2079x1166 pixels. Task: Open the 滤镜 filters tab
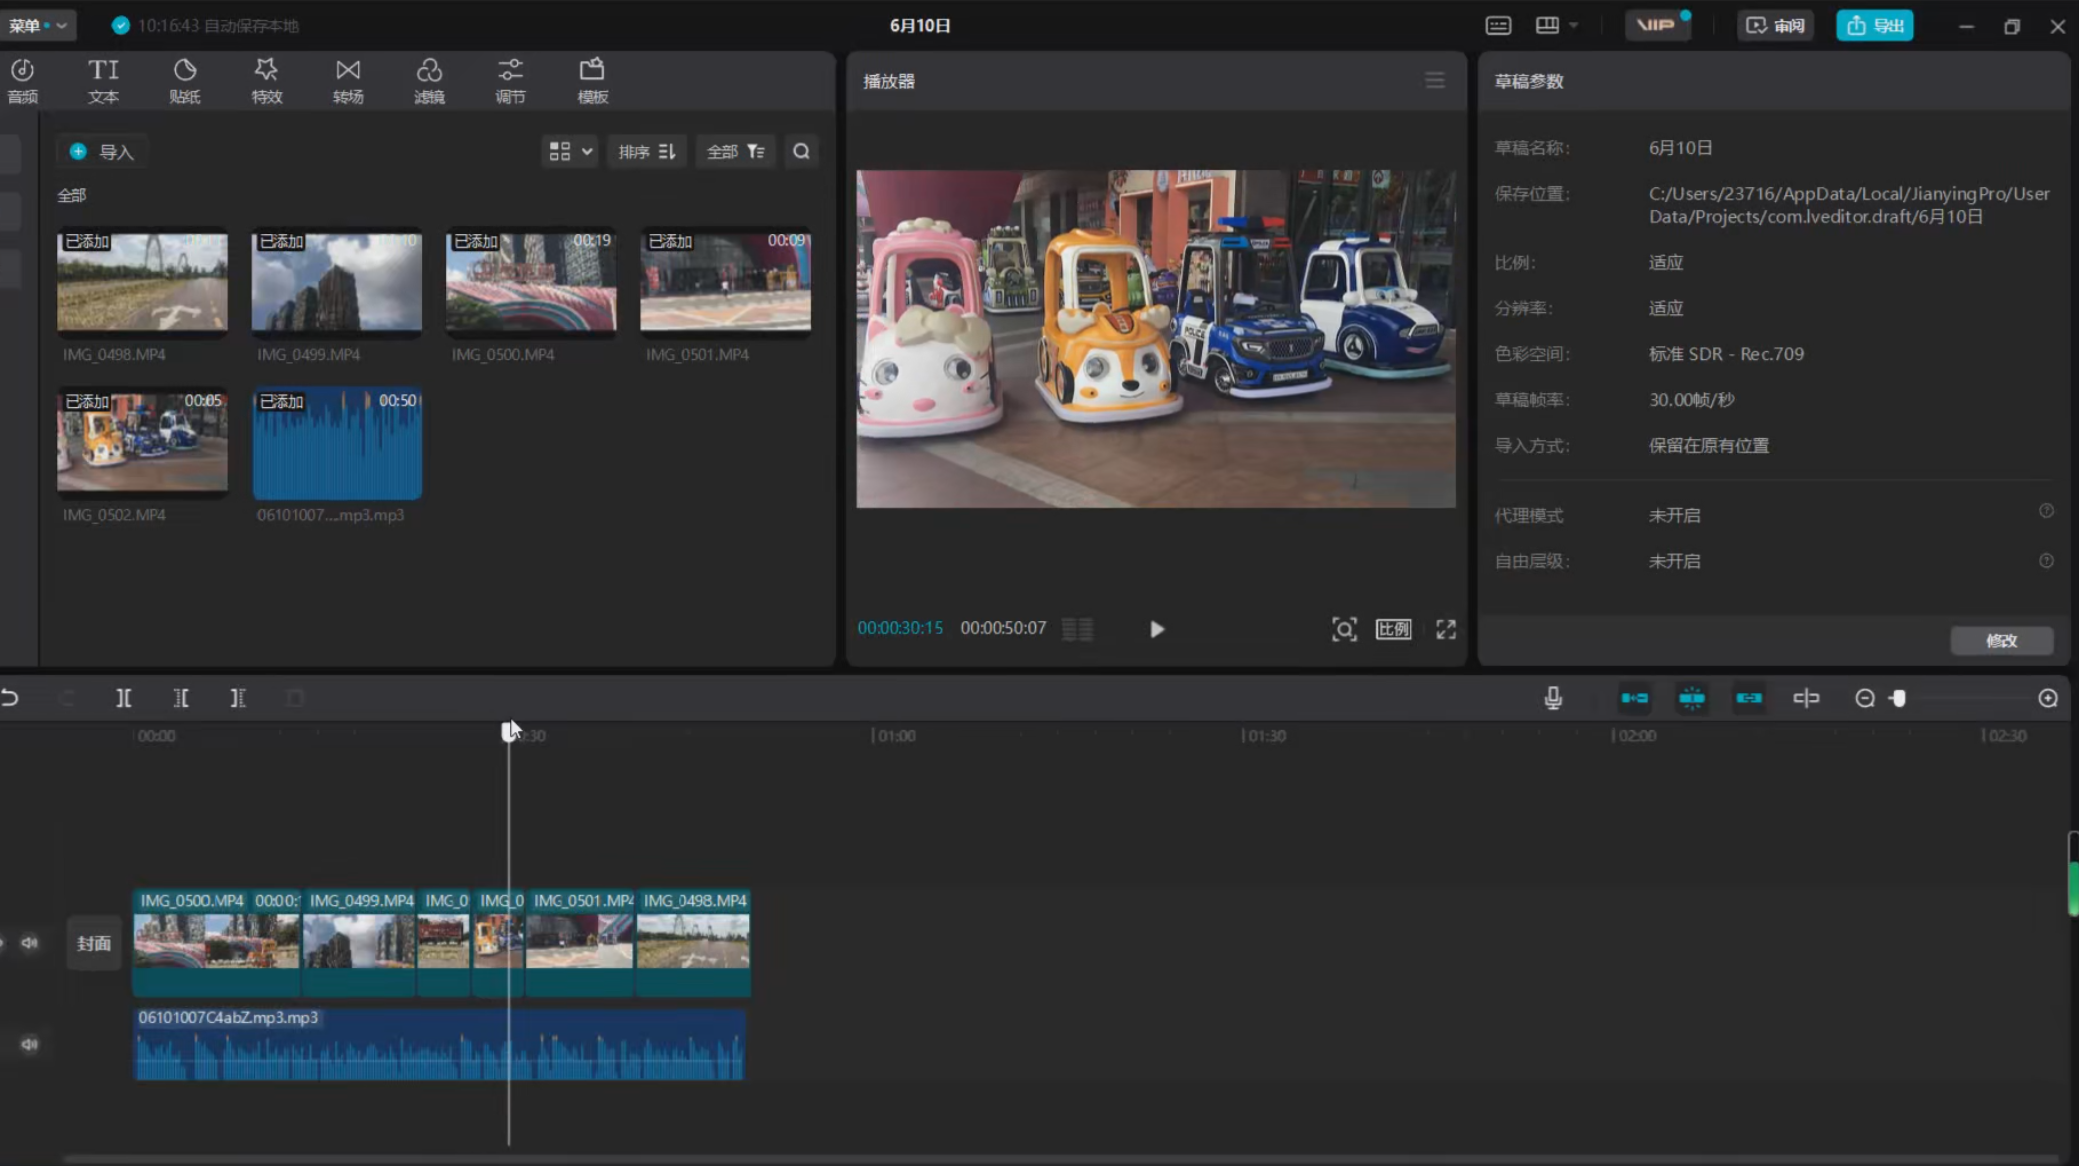point(429,81)
